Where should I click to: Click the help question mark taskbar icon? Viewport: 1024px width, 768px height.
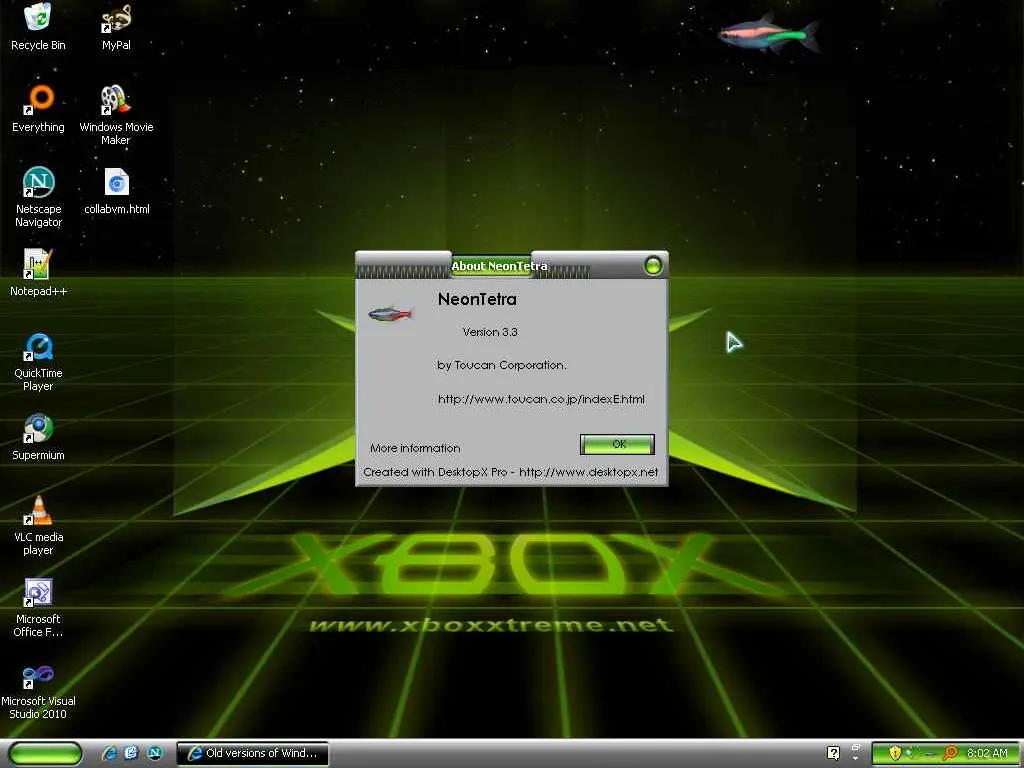point(833,753)
